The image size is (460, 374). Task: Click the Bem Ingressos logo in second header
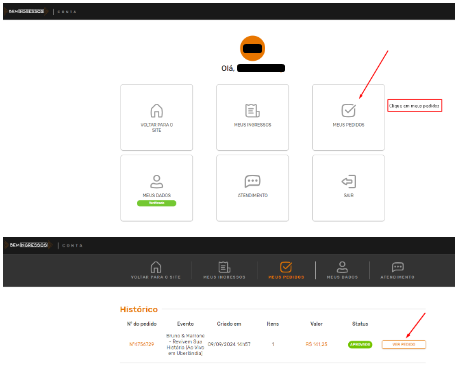point(29,245)
